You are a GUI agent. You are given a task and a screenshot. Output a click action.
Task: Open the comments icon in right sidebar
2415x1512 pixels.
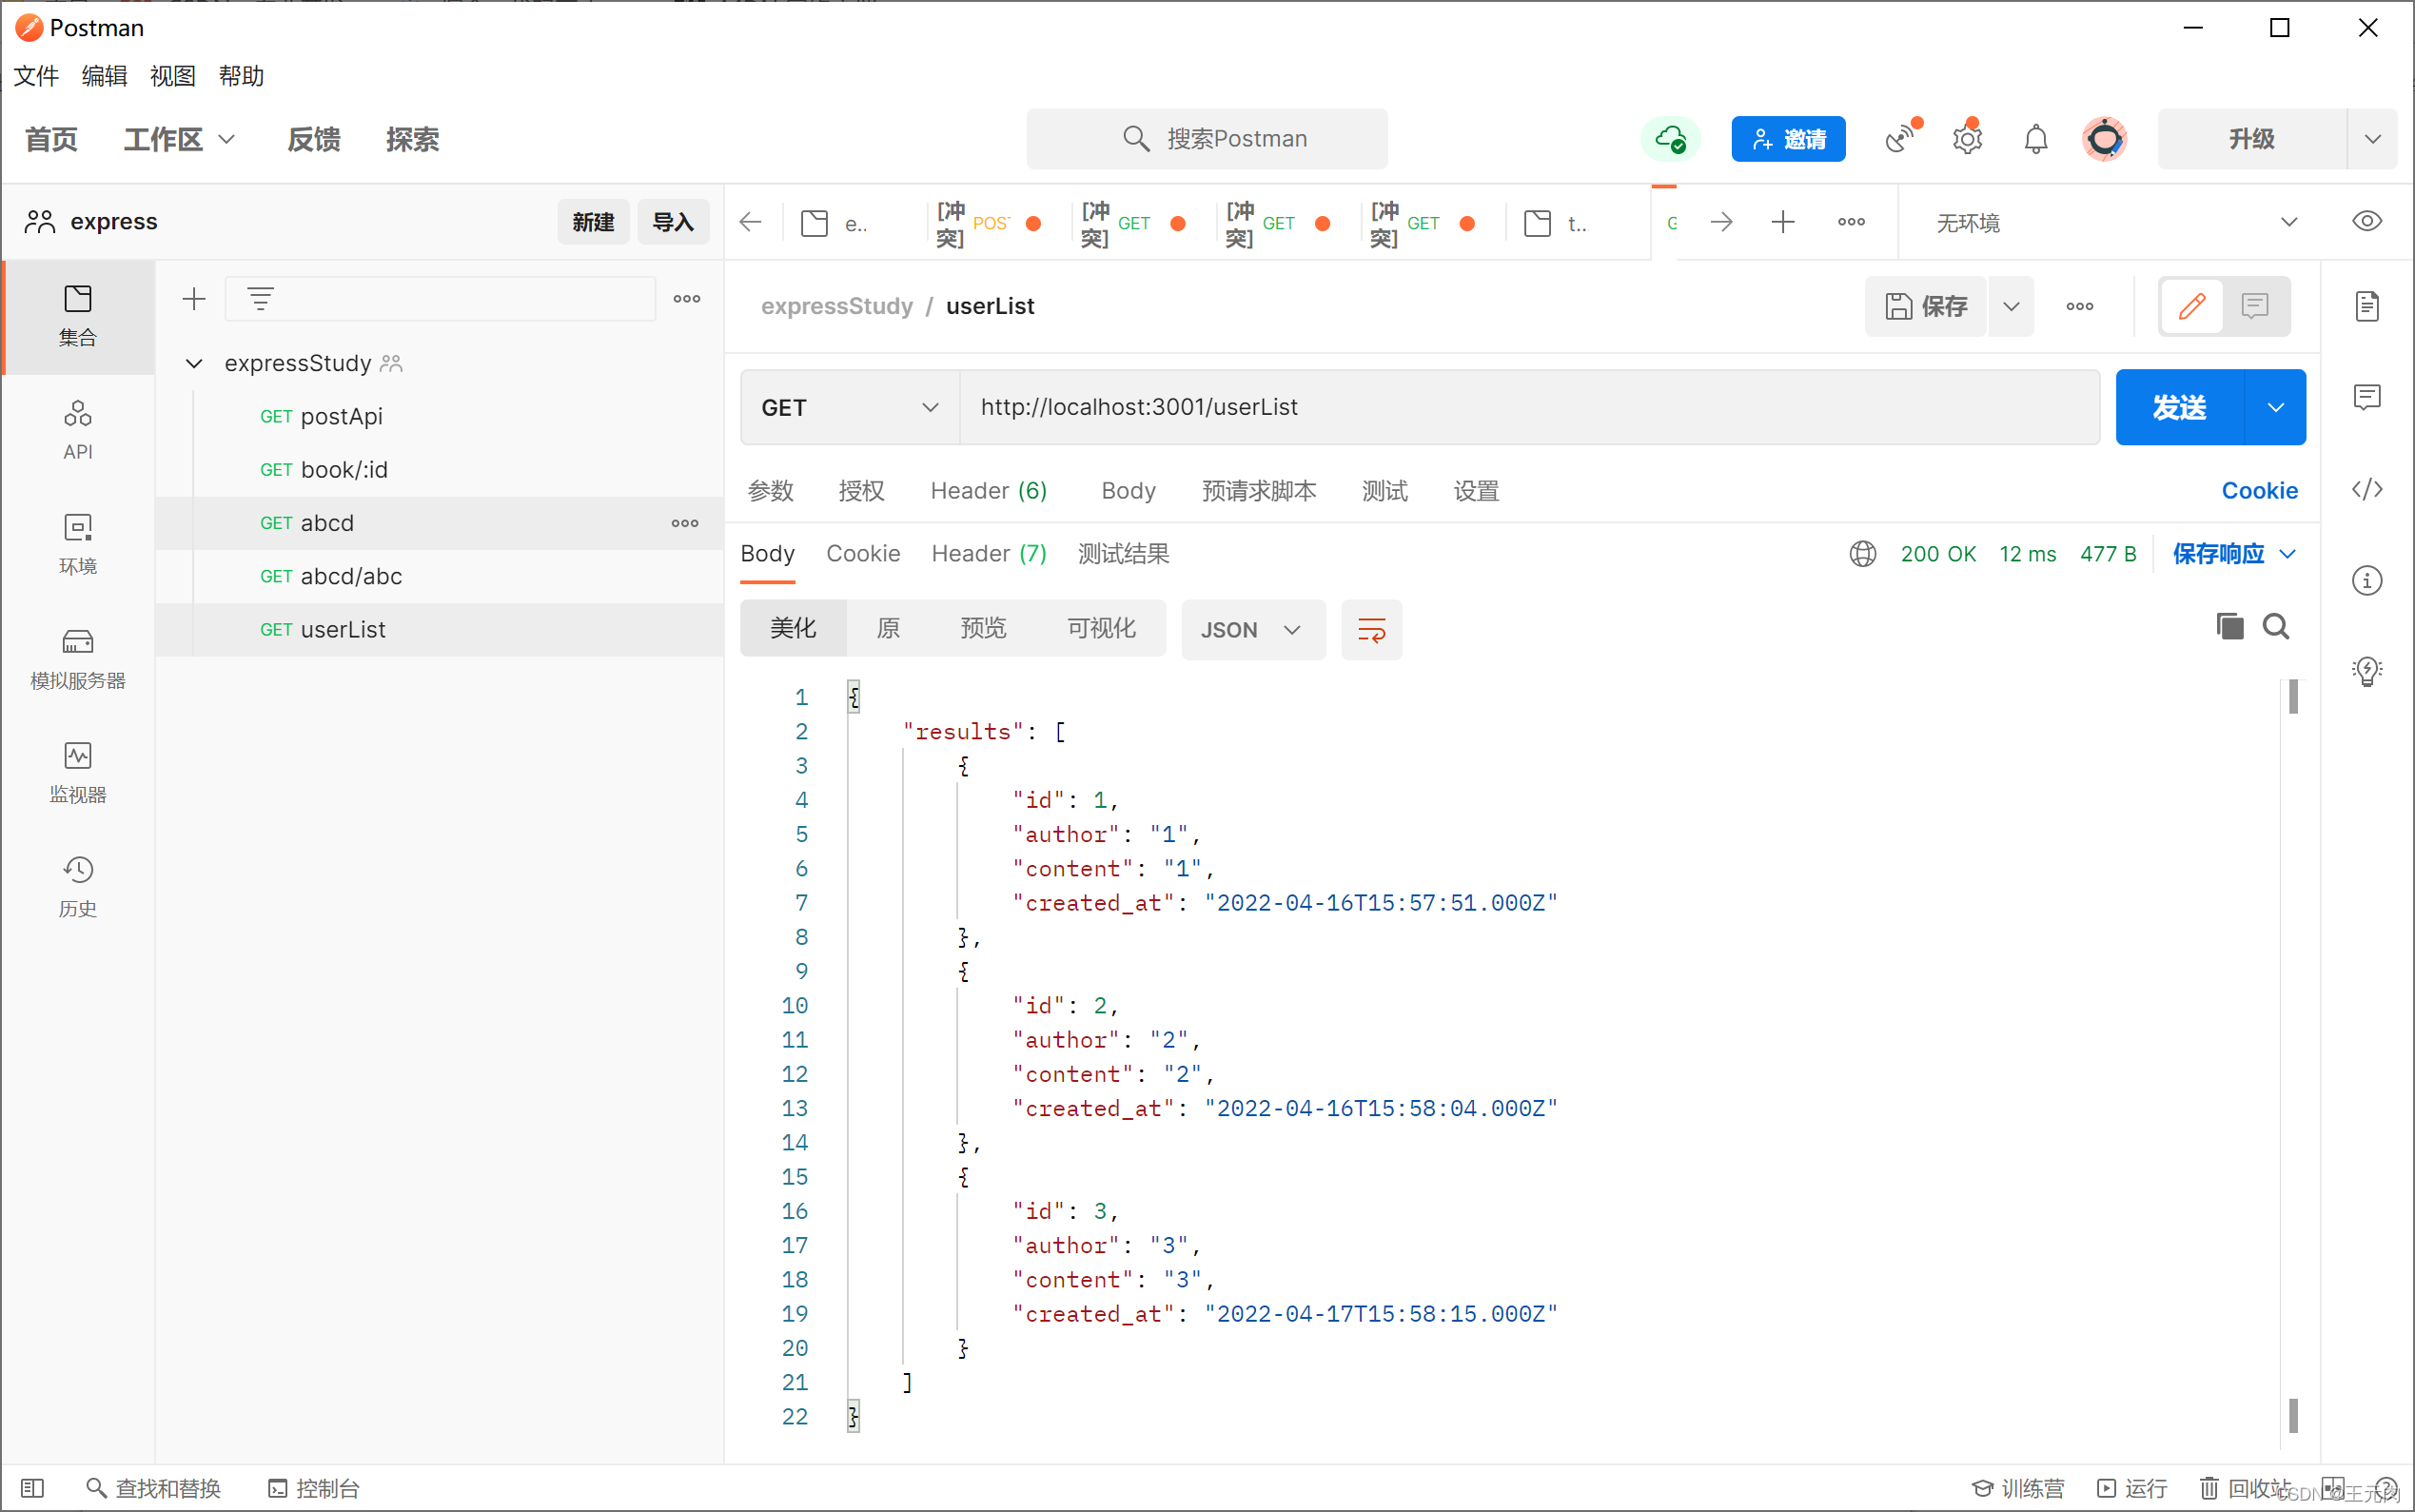(2367, 397)
